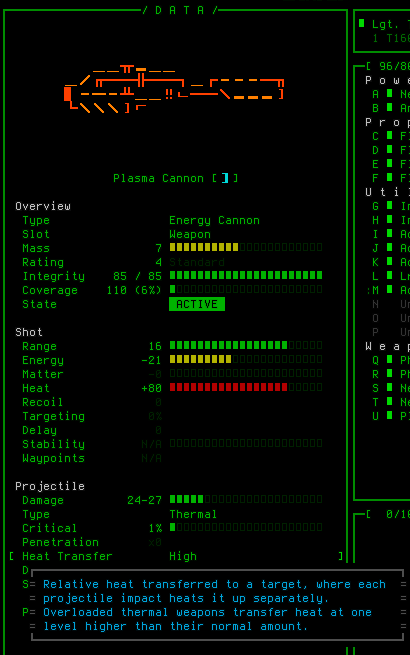
Task: Click the yellow Energy bar
Action: pyautogui.click(x=246, y=359)
